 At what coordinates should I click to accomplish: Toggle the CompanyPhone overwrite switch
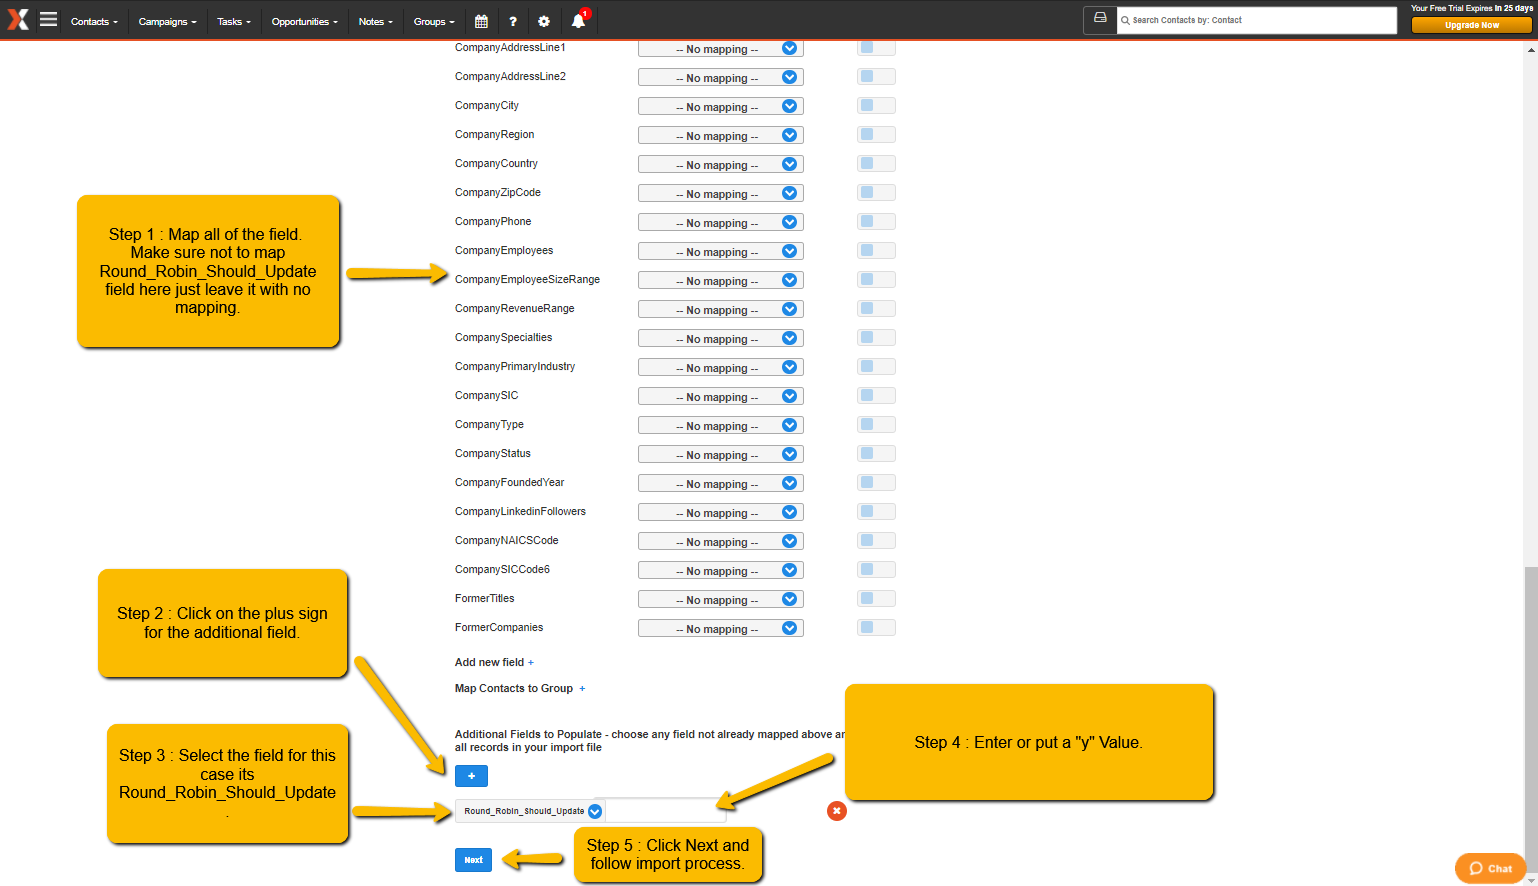point(876,221)
